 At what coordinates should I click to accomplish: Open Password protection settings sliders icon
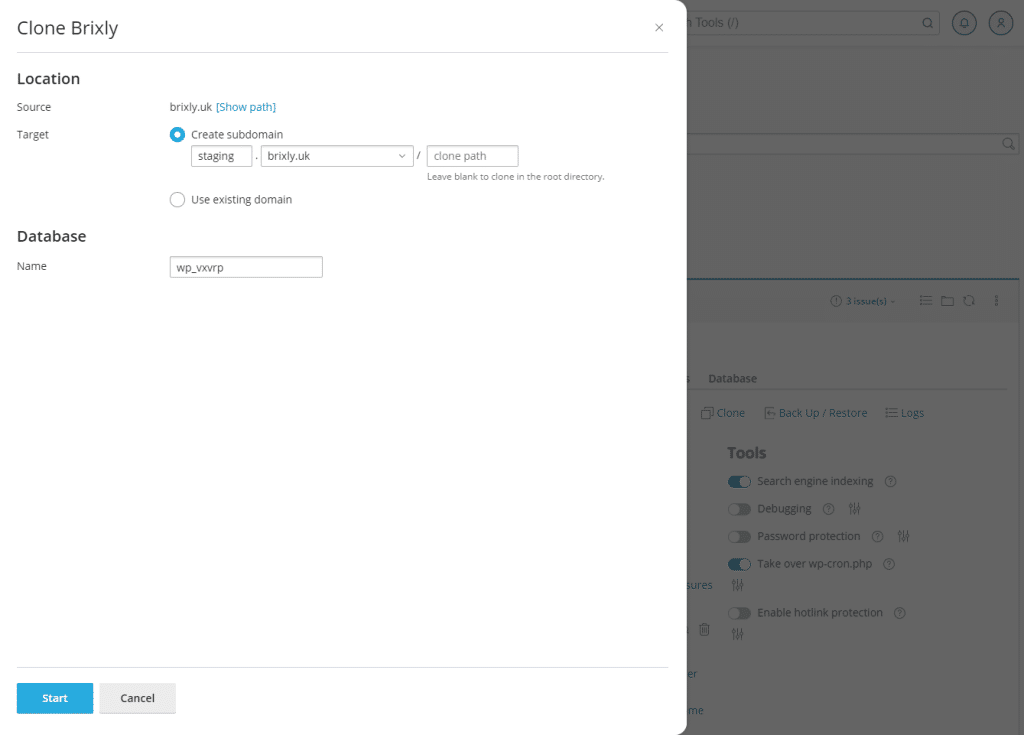903,536
